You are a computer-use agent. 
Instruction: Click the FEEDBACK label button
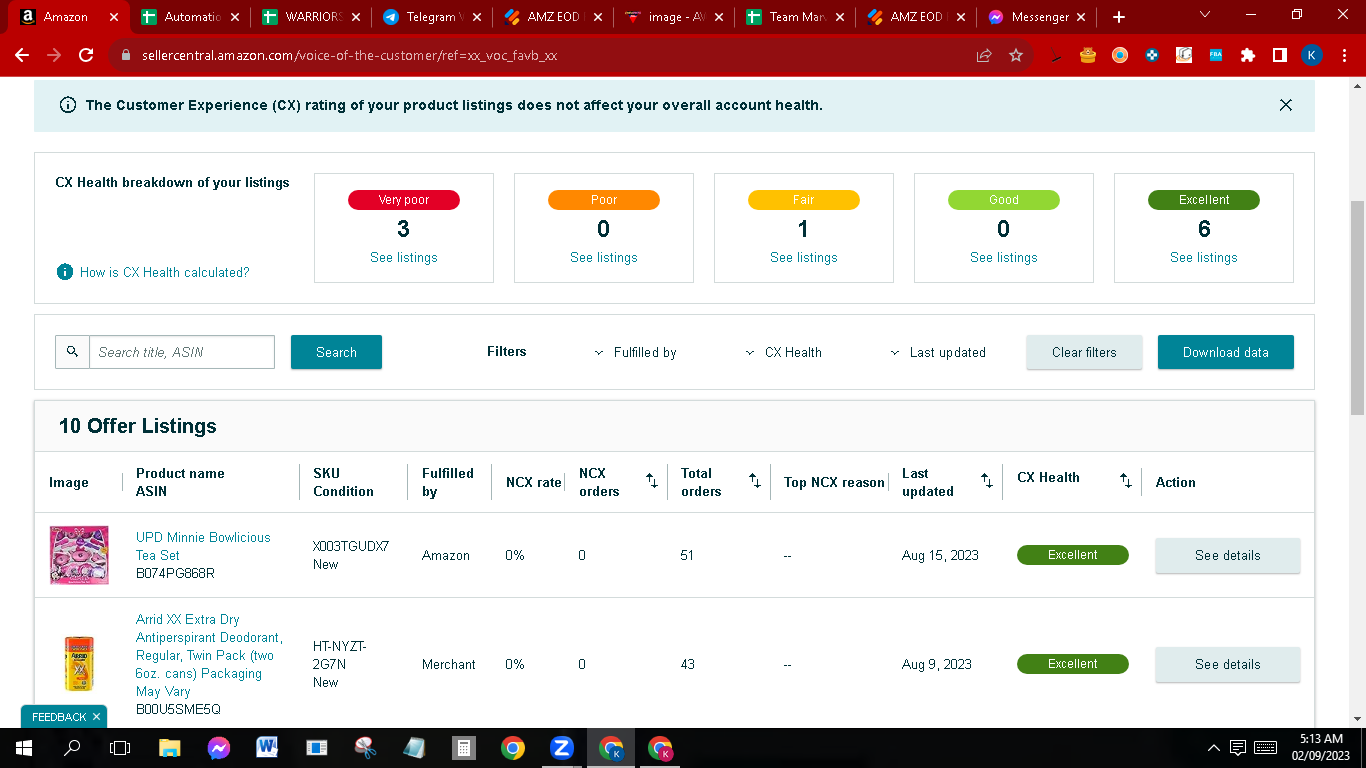[59, 717]
